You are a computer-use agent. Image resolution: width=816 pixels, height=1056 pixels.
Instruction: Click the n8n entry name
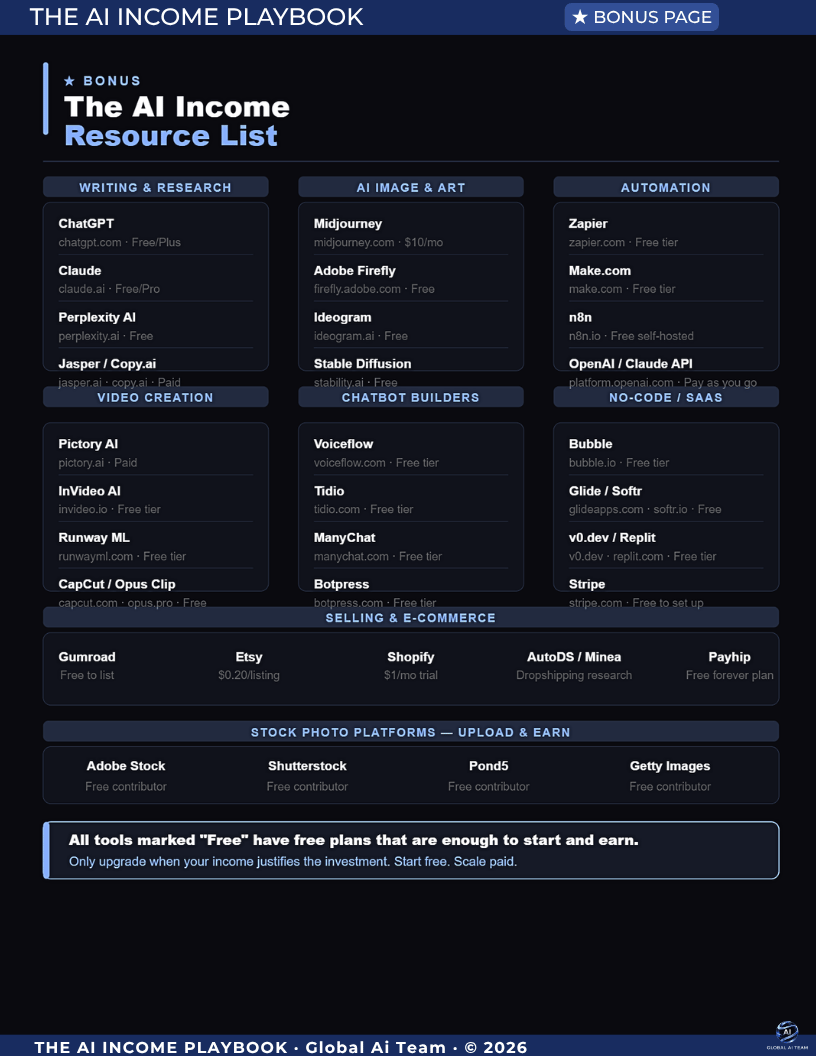580,317
